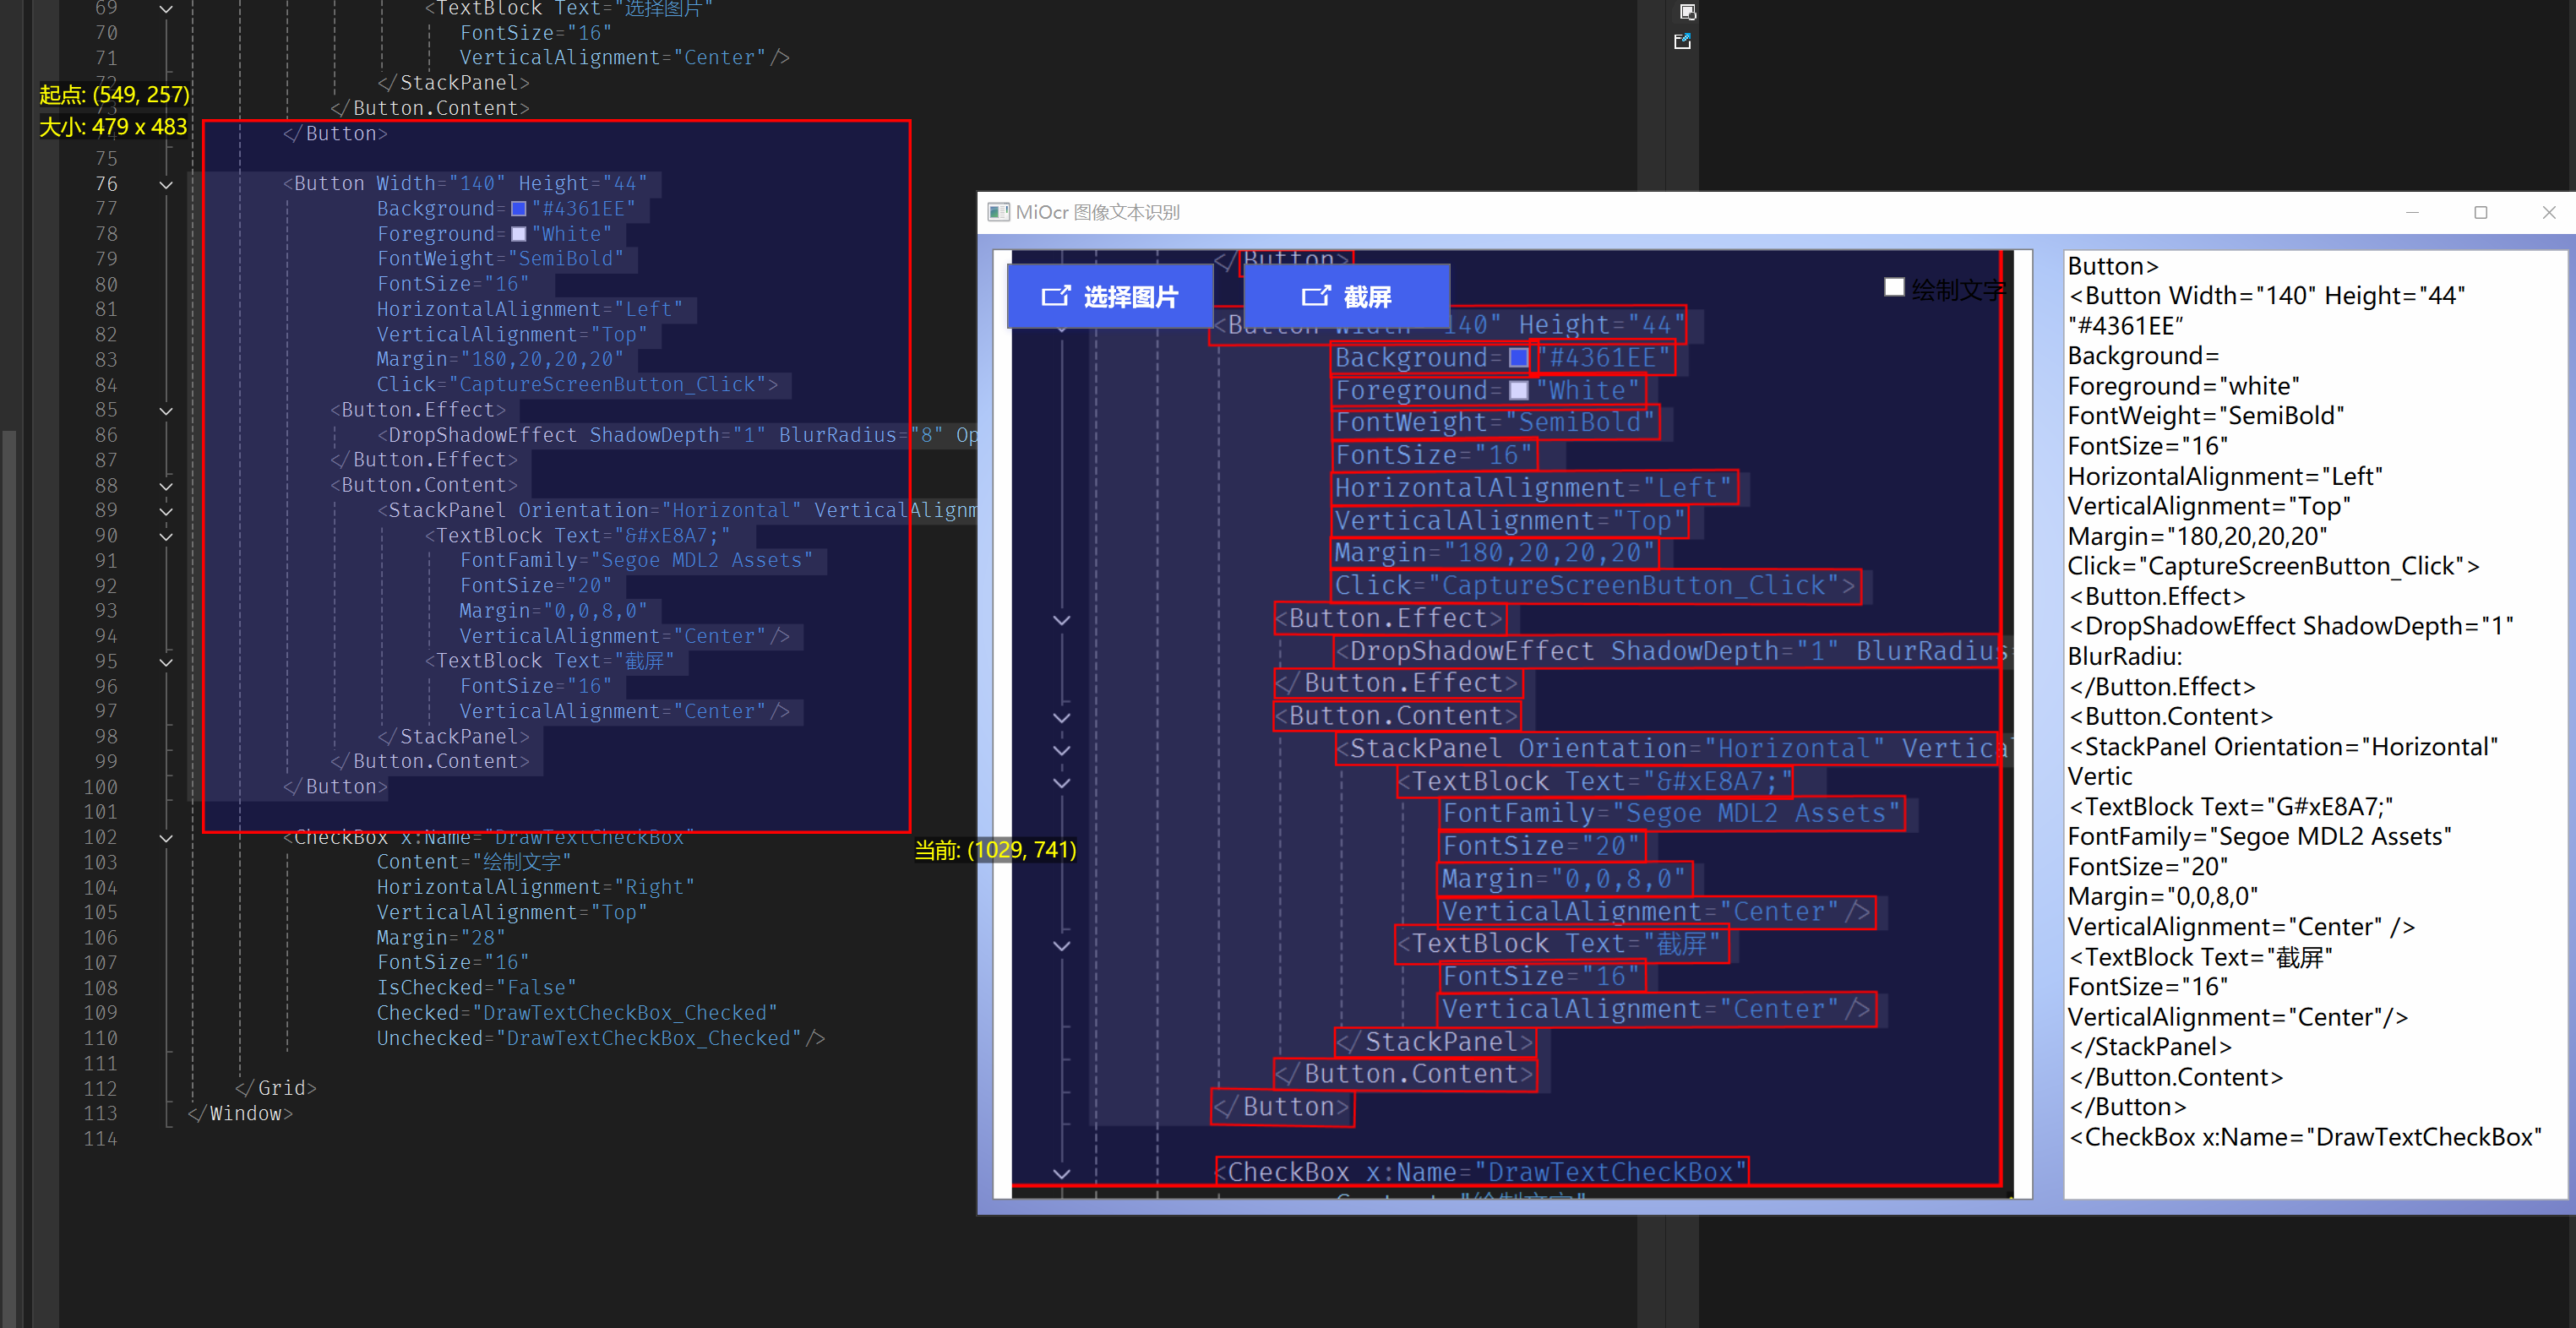Fold the StackPanel block at line 89

click(x=166, y=511)
